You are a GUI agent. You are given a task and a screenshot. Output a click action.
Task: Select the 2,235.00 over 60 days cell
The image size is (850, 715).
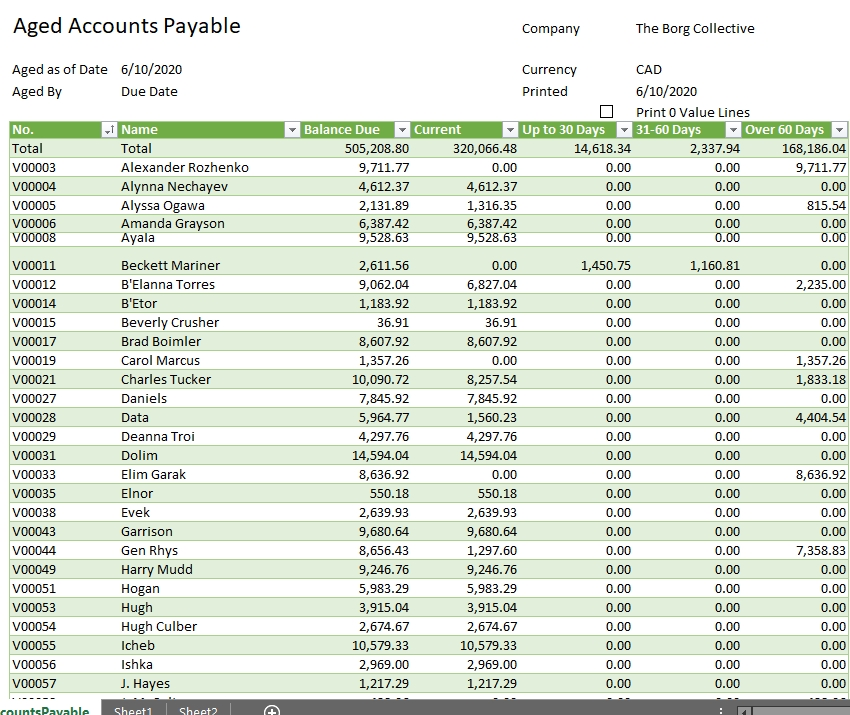point(821,285)
